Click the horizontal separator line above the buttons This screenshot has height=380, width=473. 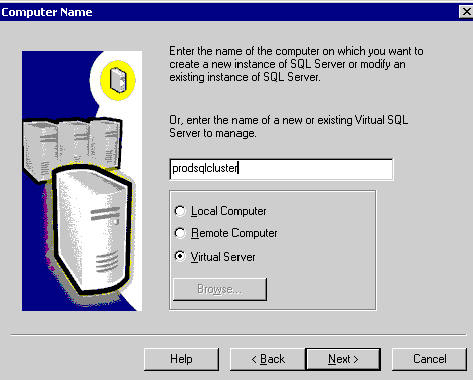[x=239, y=335]
